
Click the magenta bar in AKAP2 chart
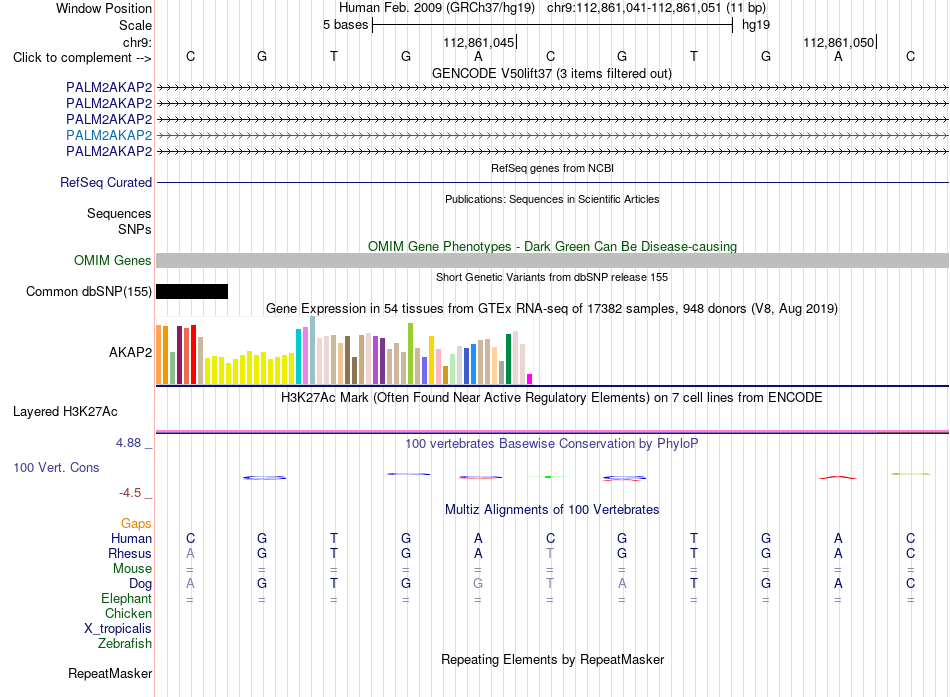point(529,379)
